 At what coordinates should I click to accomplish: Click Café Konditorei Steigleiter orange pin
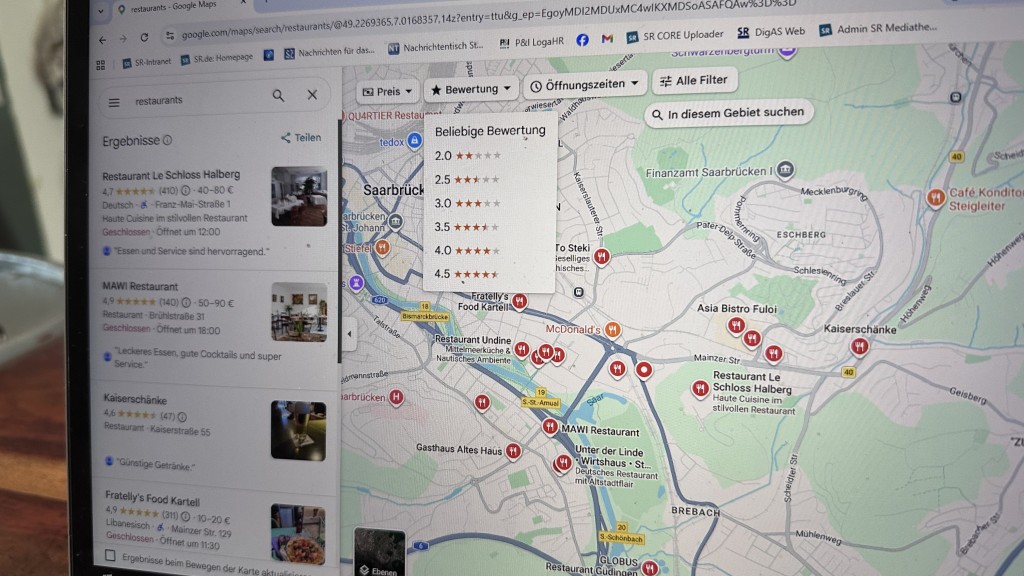[x=936, y=198]
